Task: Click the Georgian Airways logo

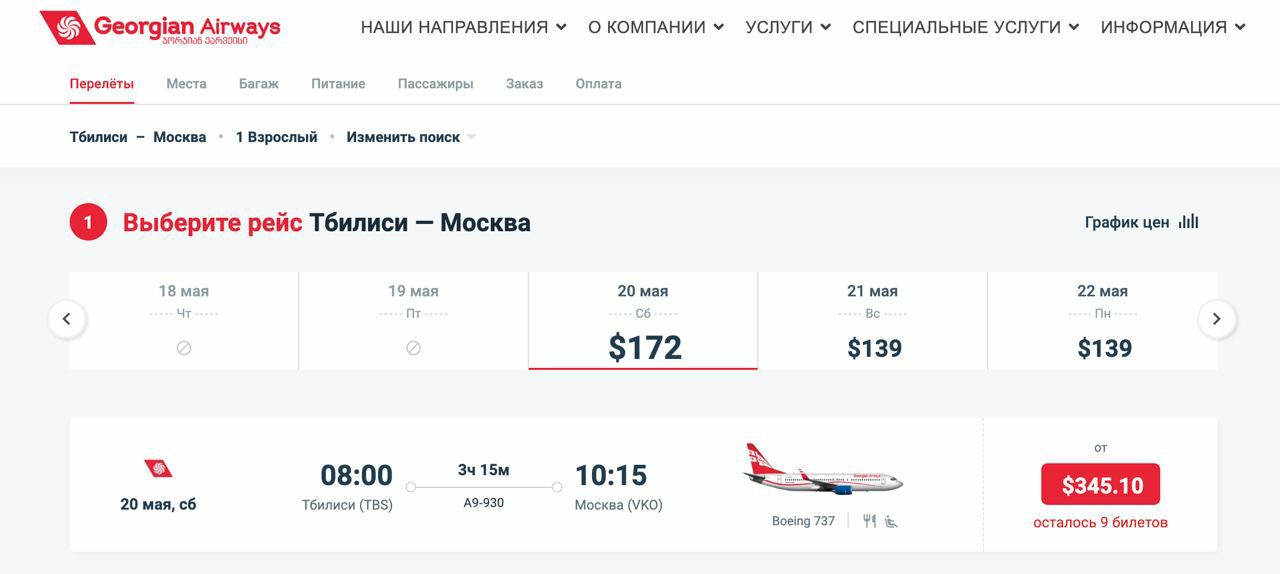Action: [x=160, y=28]
